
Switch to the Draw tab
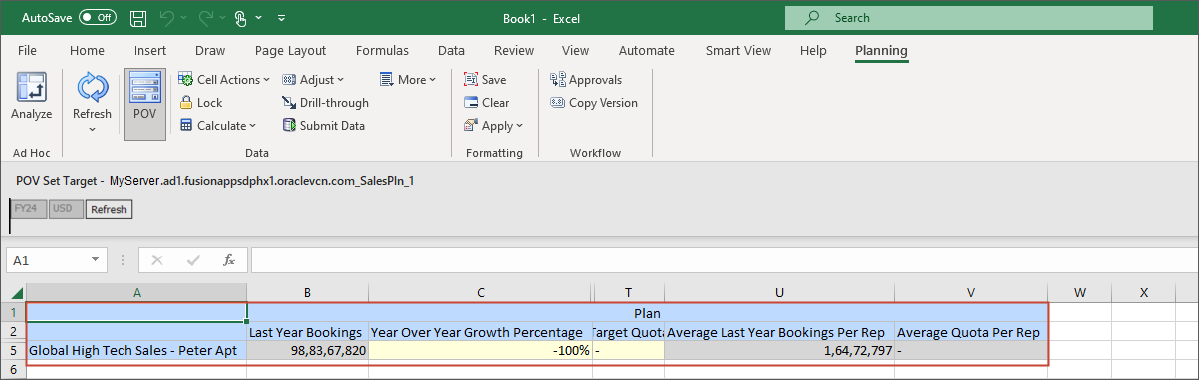[210, 50]
